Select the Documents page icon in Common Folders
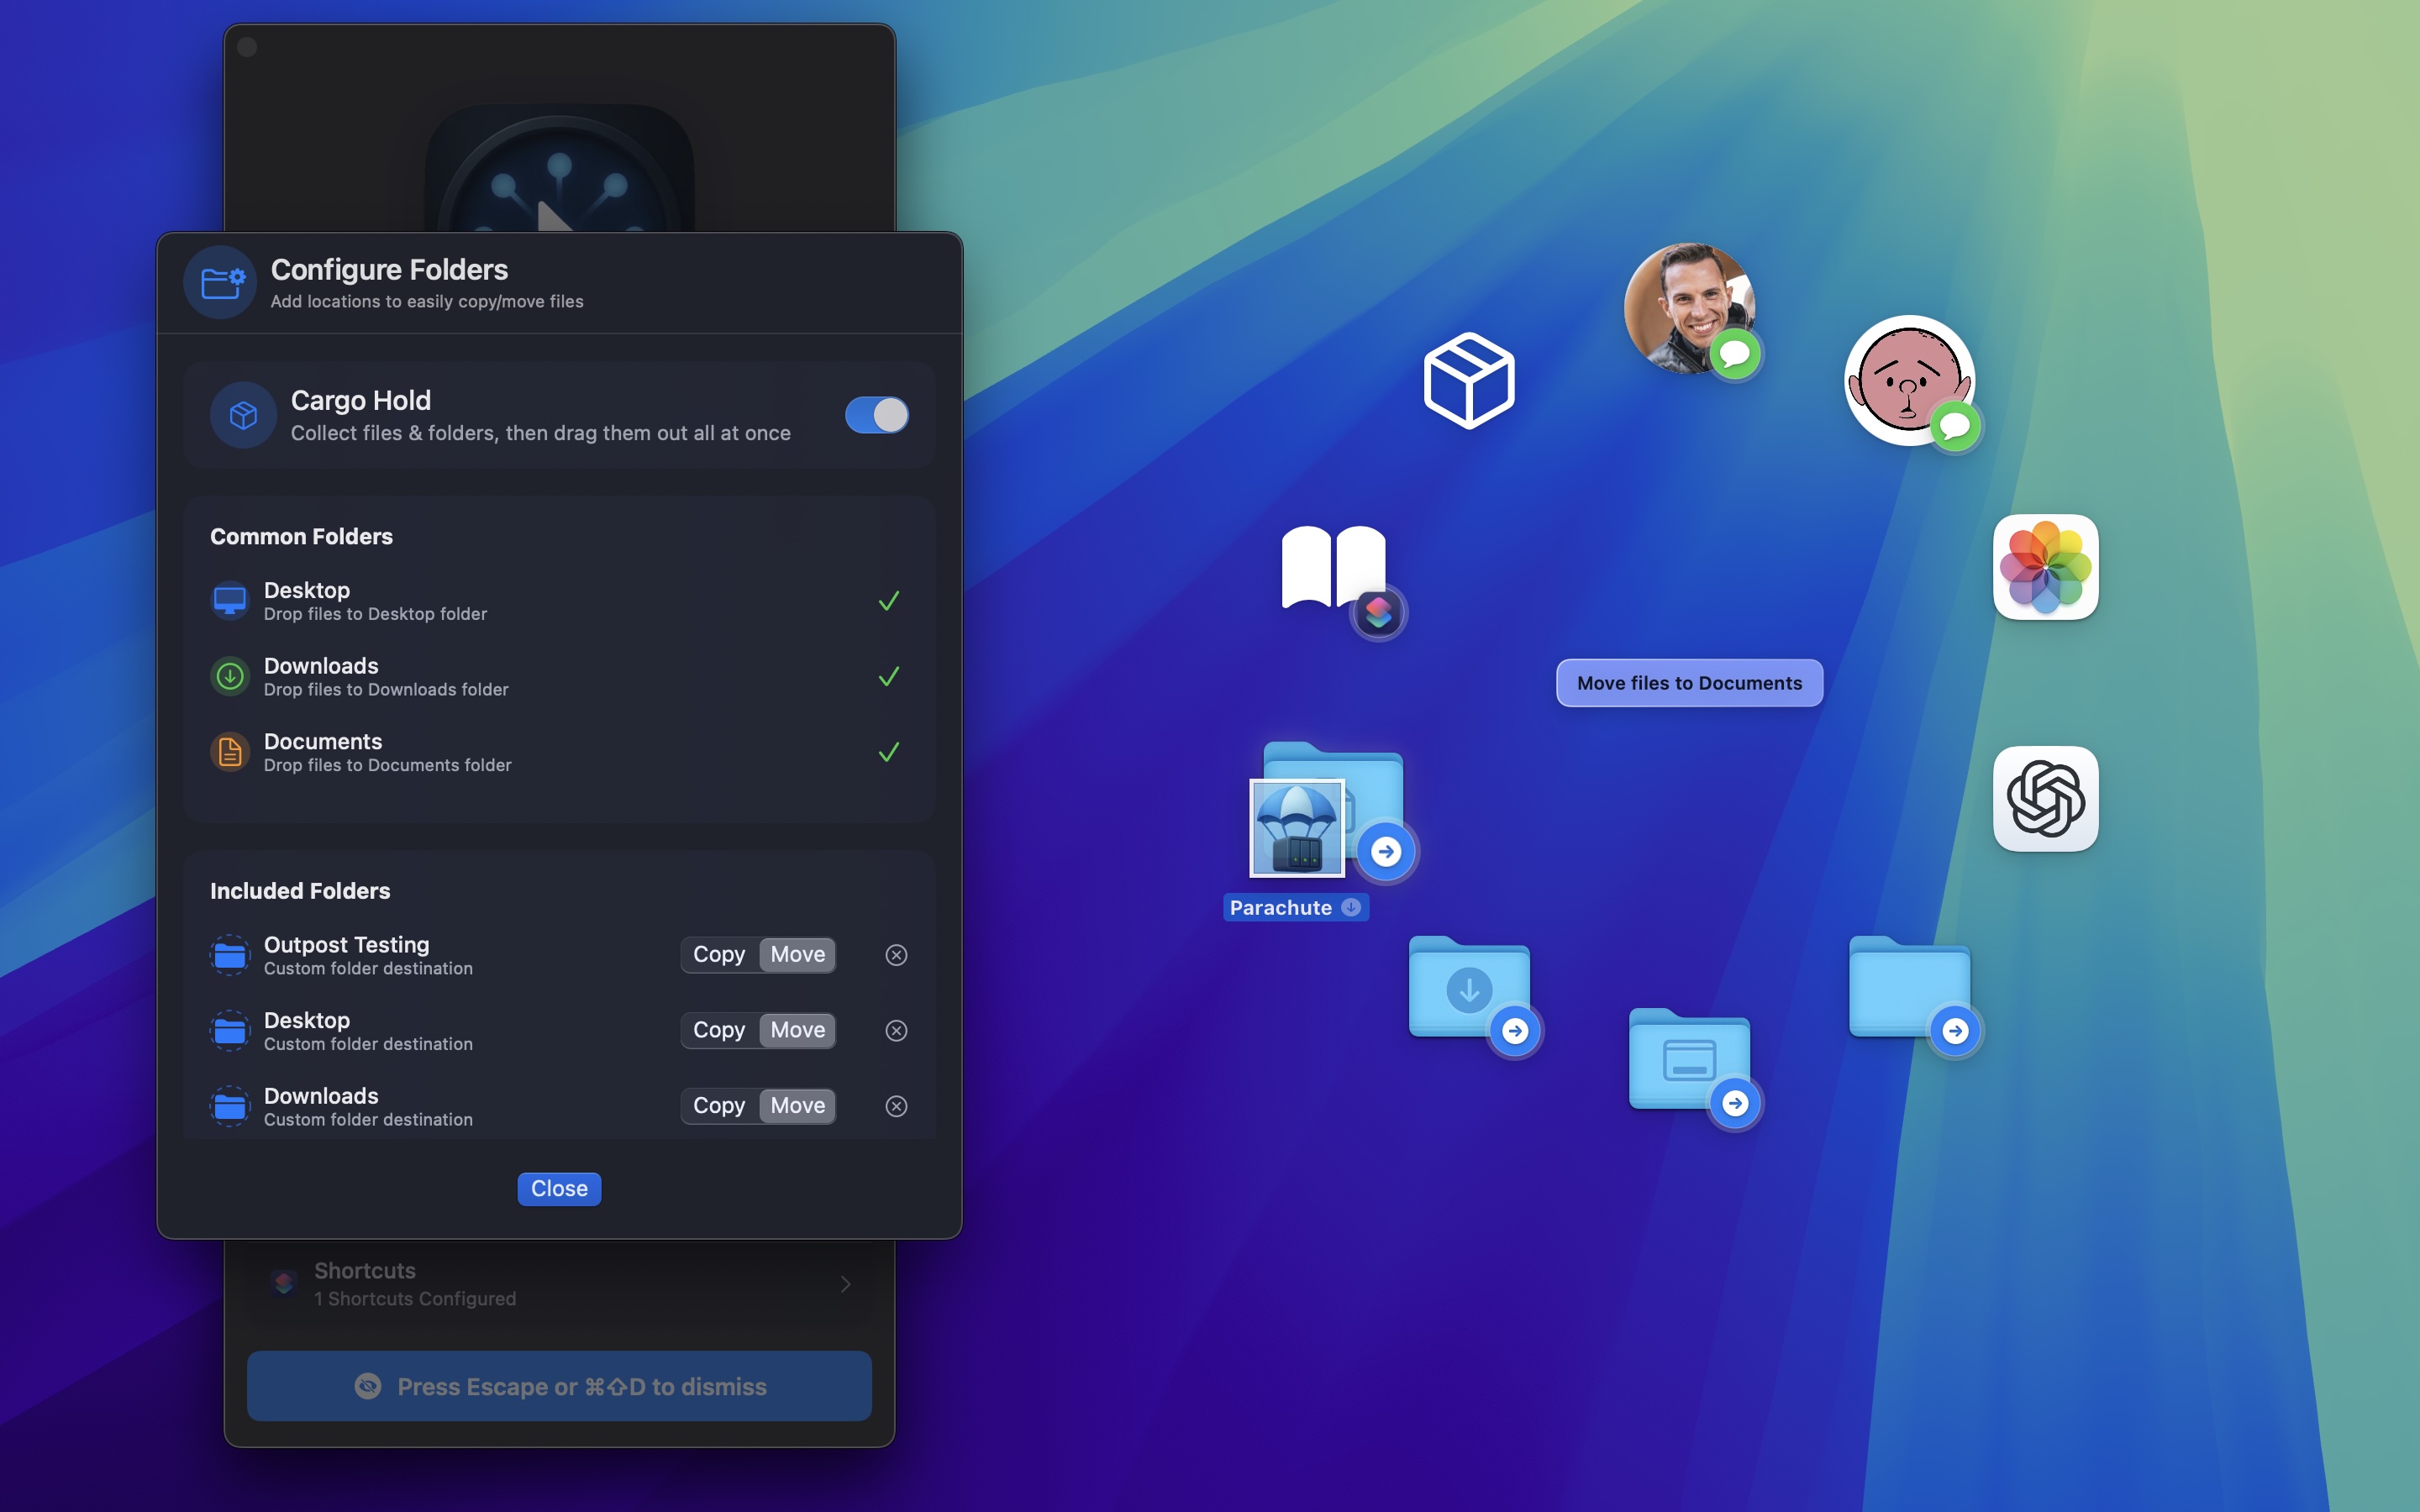The height and width of the screenshot is (1512, 2420). click(229, 751)
